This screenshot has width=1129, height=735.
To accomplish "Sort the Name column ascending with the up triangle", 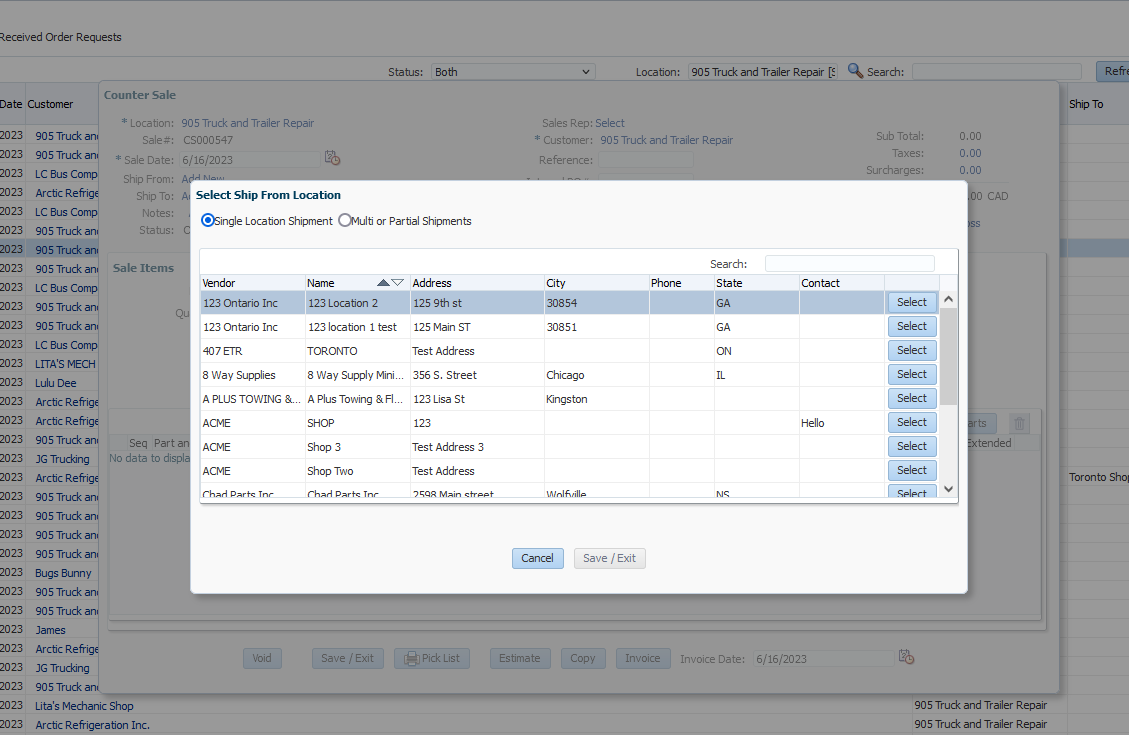I will click(x=383, y=283).
